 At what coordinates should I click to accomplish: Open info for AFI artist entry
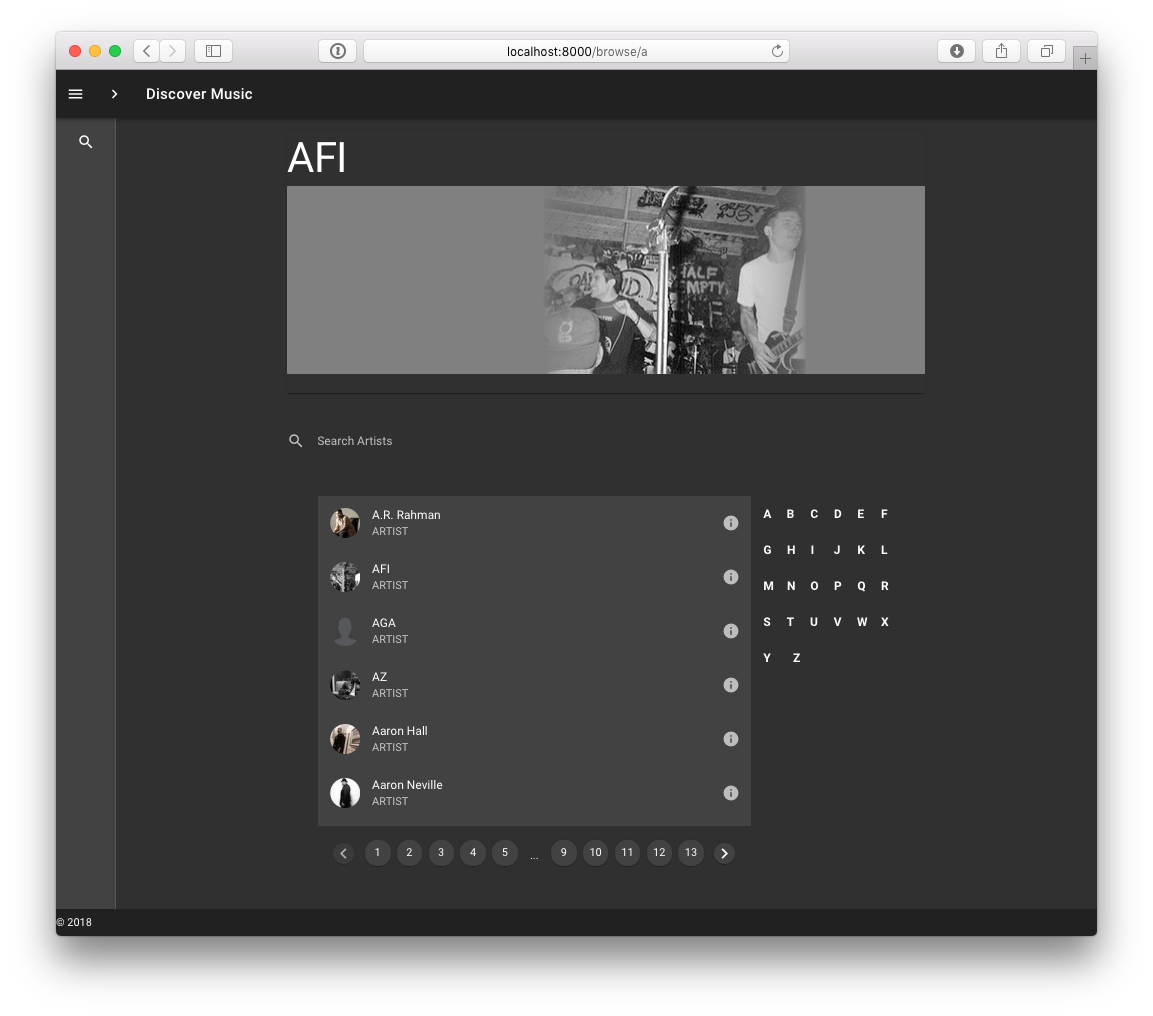(731, 577)
